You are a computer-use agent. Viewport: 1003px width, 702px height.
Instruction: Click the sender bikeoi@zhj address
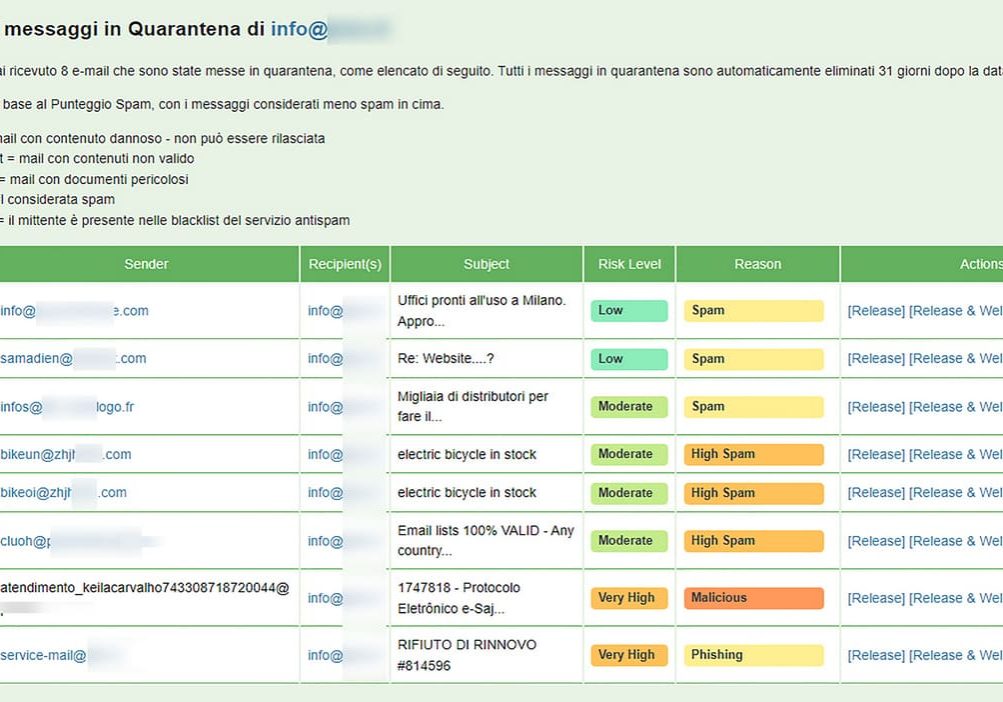click(63, 493)
